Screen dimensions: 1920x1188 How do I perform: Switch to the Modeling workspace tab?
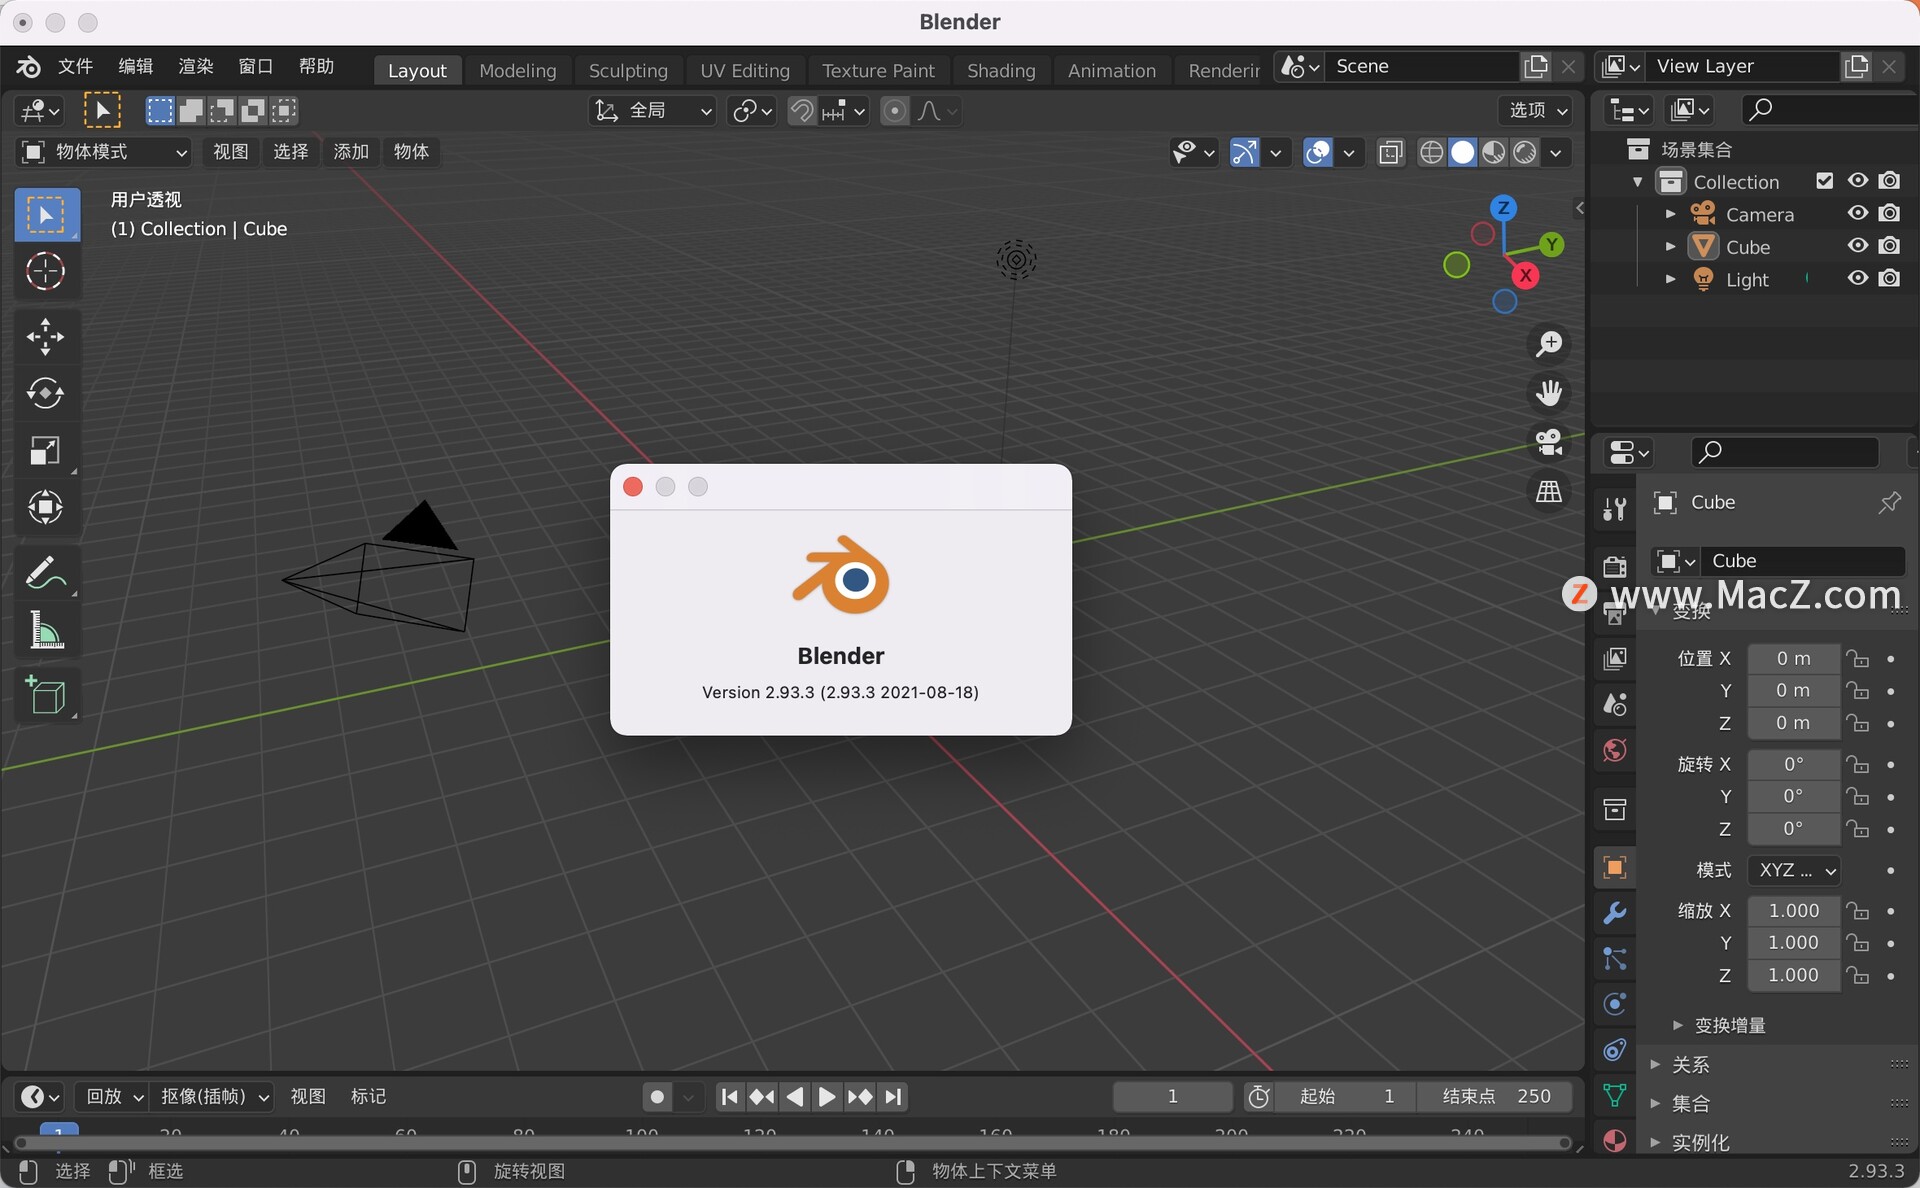pos(517,71)
